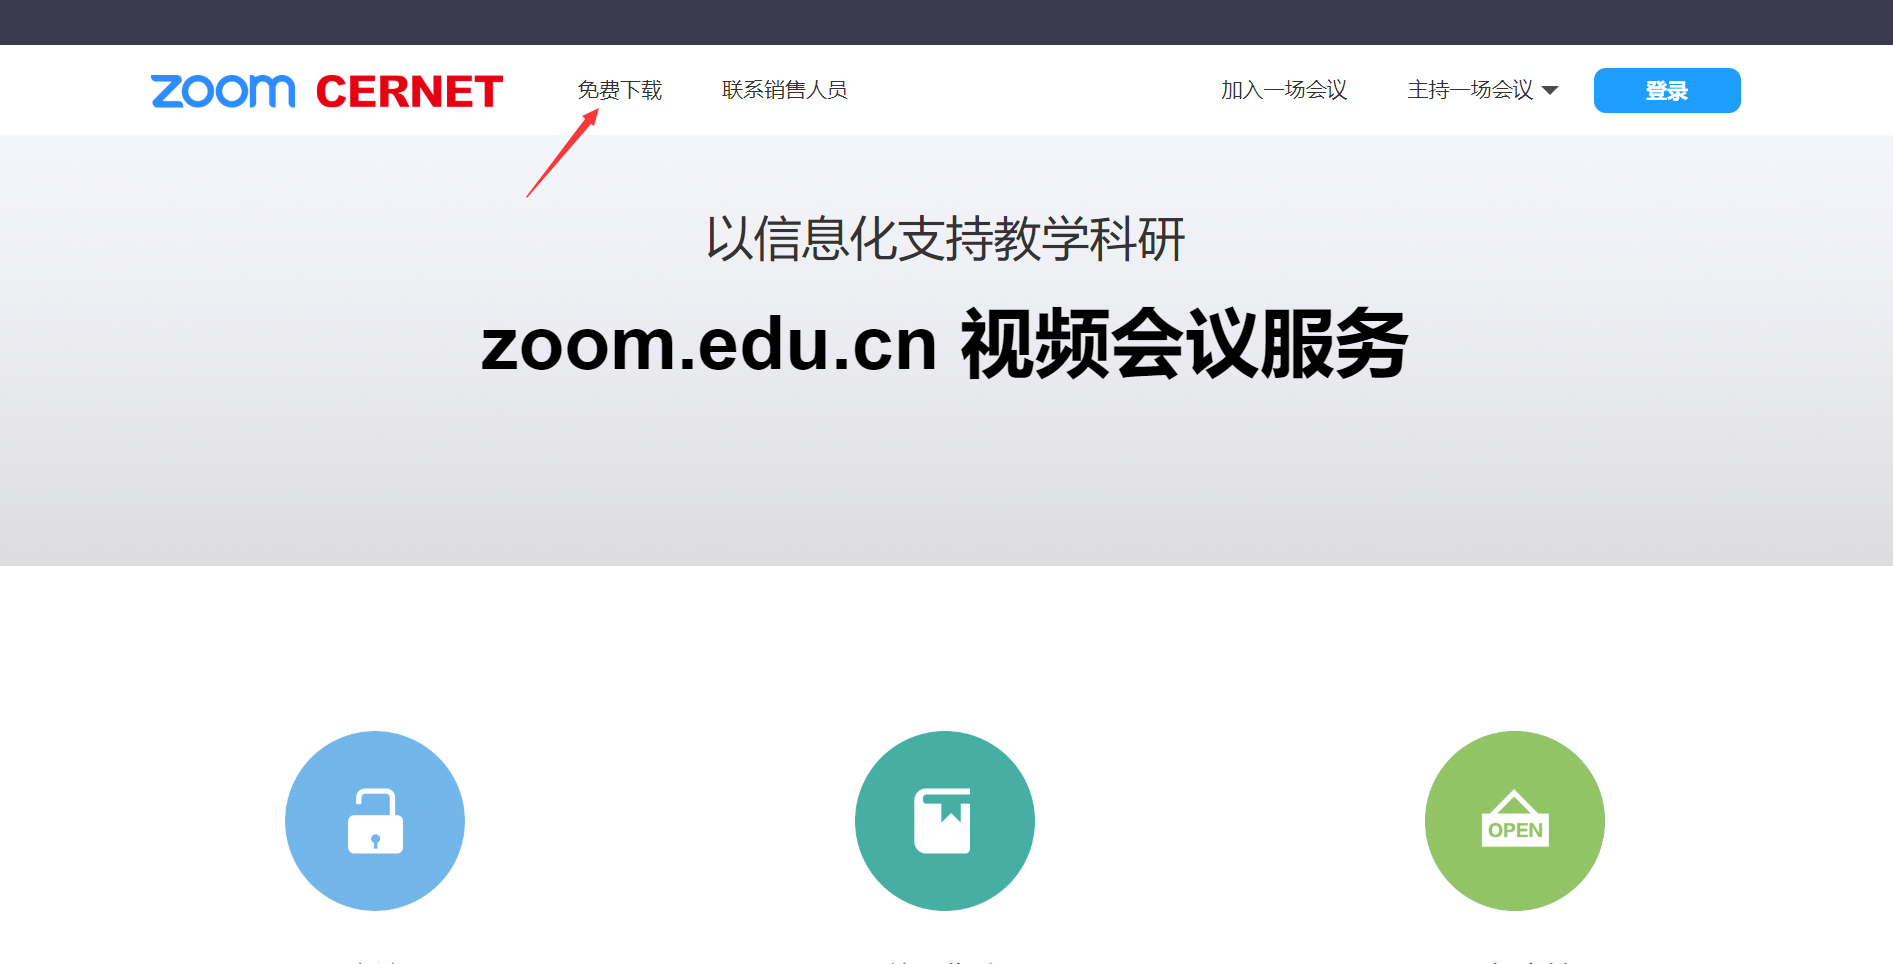Image resolution: width=1893 pixels, height=964 pixels.
Task: Click the gray hero banner background
Action: 946,480
